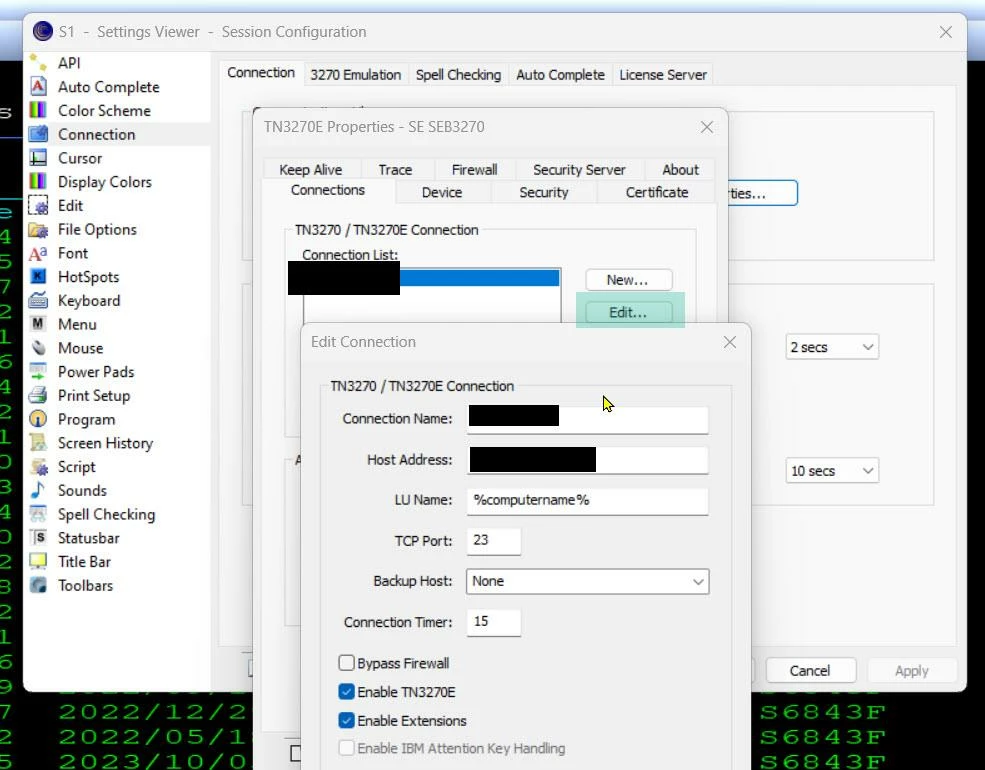The width and height of the screenshot is (985, 770).
Task: Click Cancel in Settings Viewer
Action: tap(810, 671)
